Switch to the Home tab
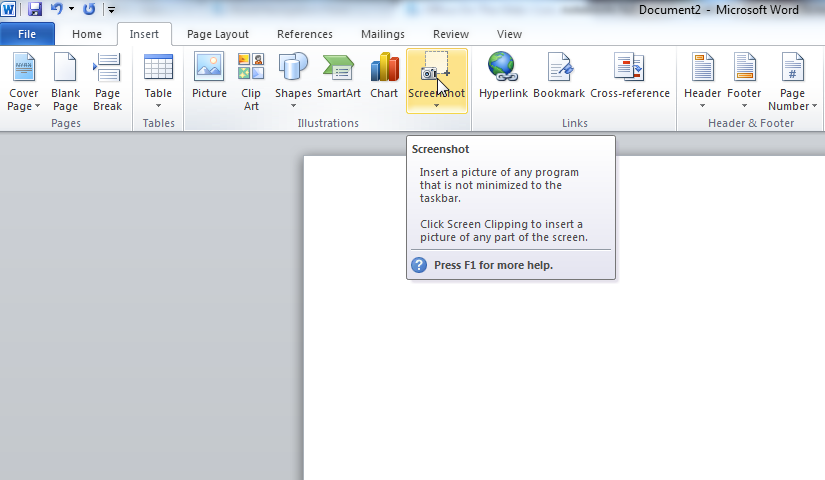 87,34
